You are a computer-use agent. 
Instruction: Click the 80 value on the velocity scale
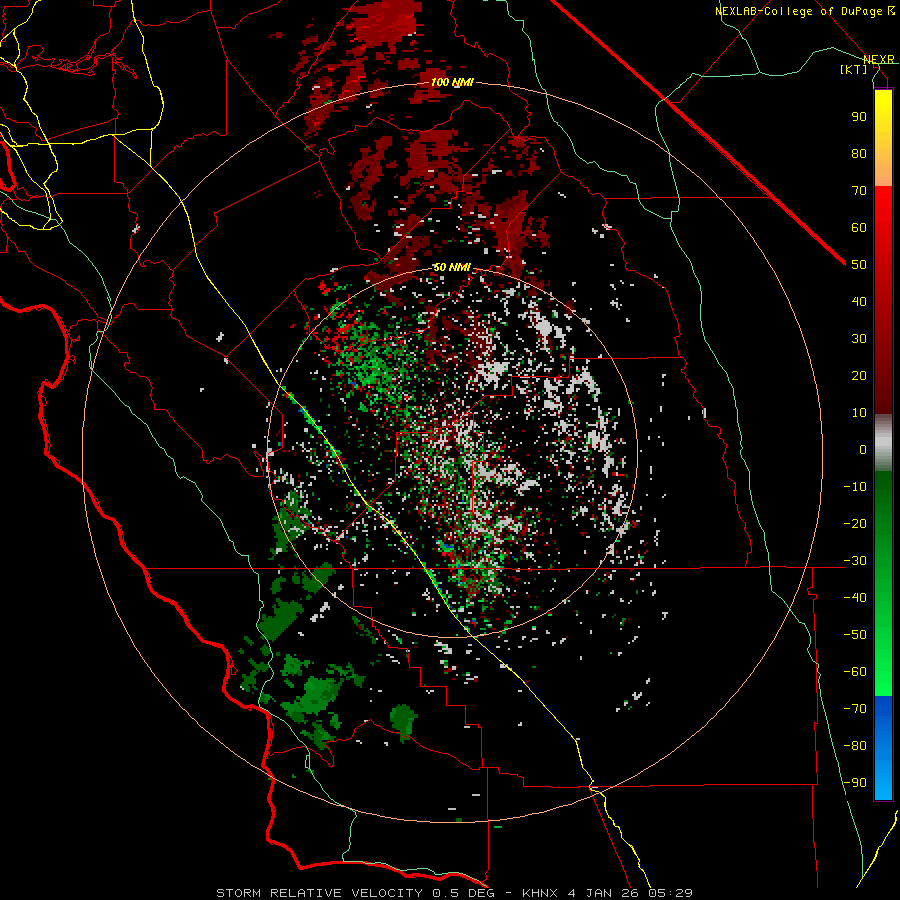click(859, 153)
